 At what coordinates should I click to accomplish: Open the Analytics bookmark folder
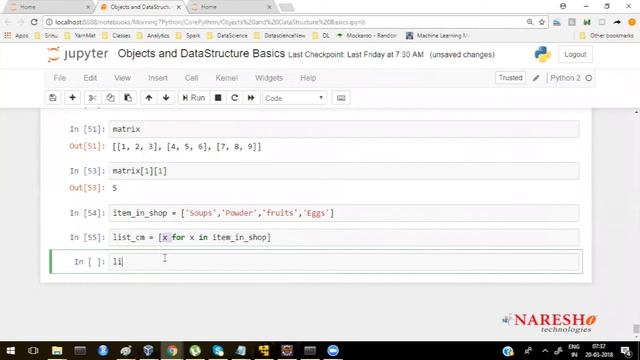pyautogui.click(x=153, y=36)
